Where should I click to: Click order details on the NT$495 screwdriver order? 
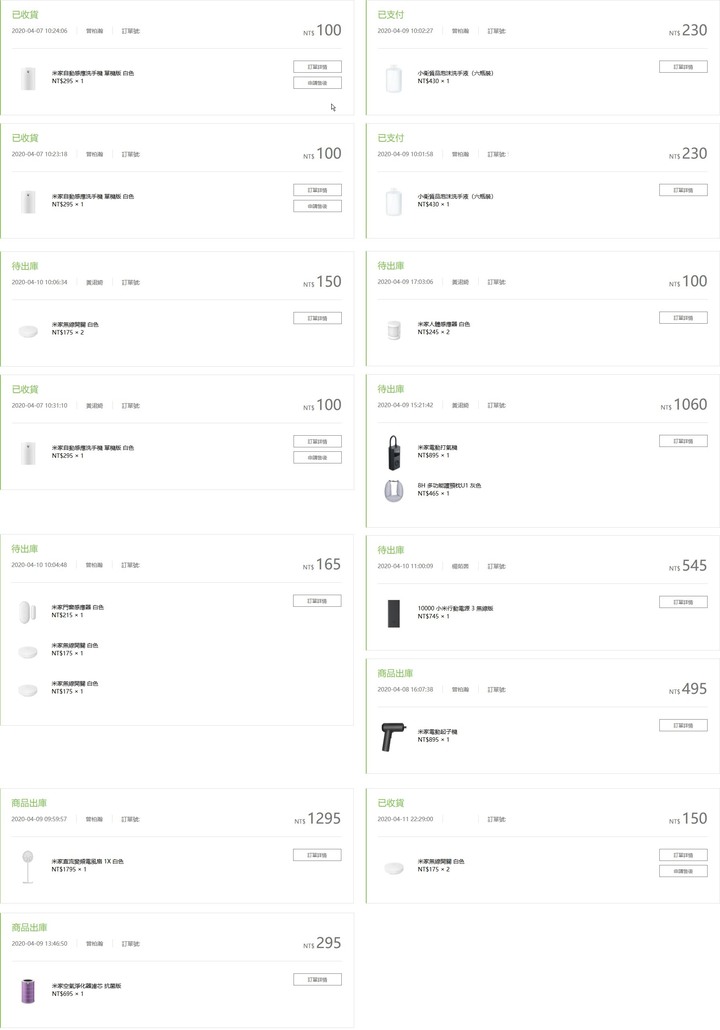(x=683, y=725)
